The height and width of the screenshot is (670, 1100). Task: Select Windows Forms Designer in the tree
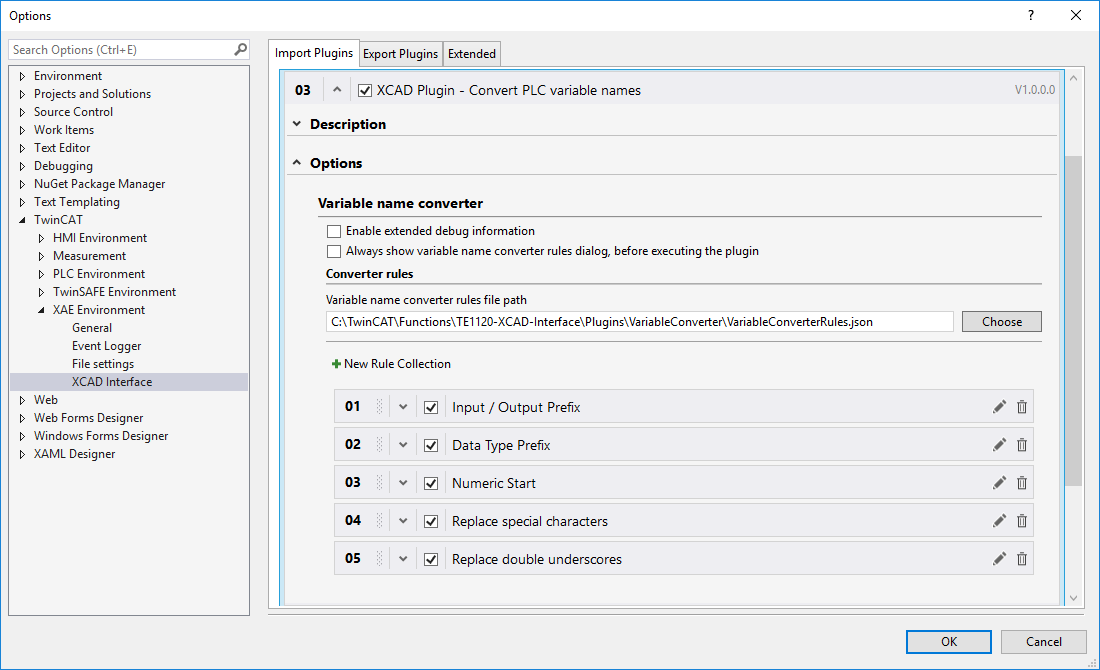101,436
